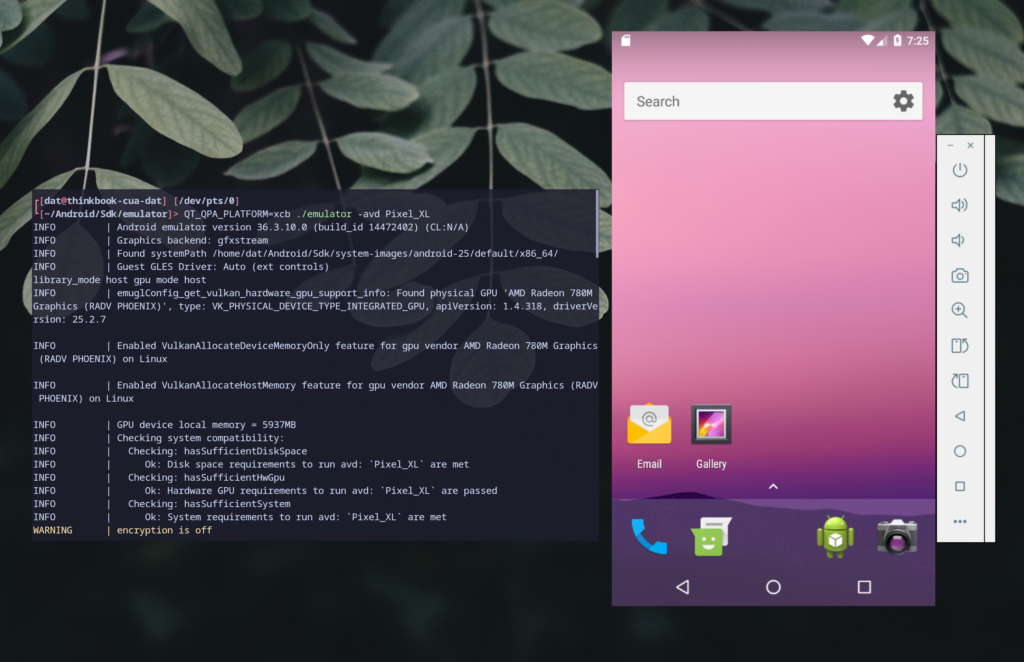Rotate device left in emulator toolbar
Screen dimensions: 1024x662
(959, 346)
